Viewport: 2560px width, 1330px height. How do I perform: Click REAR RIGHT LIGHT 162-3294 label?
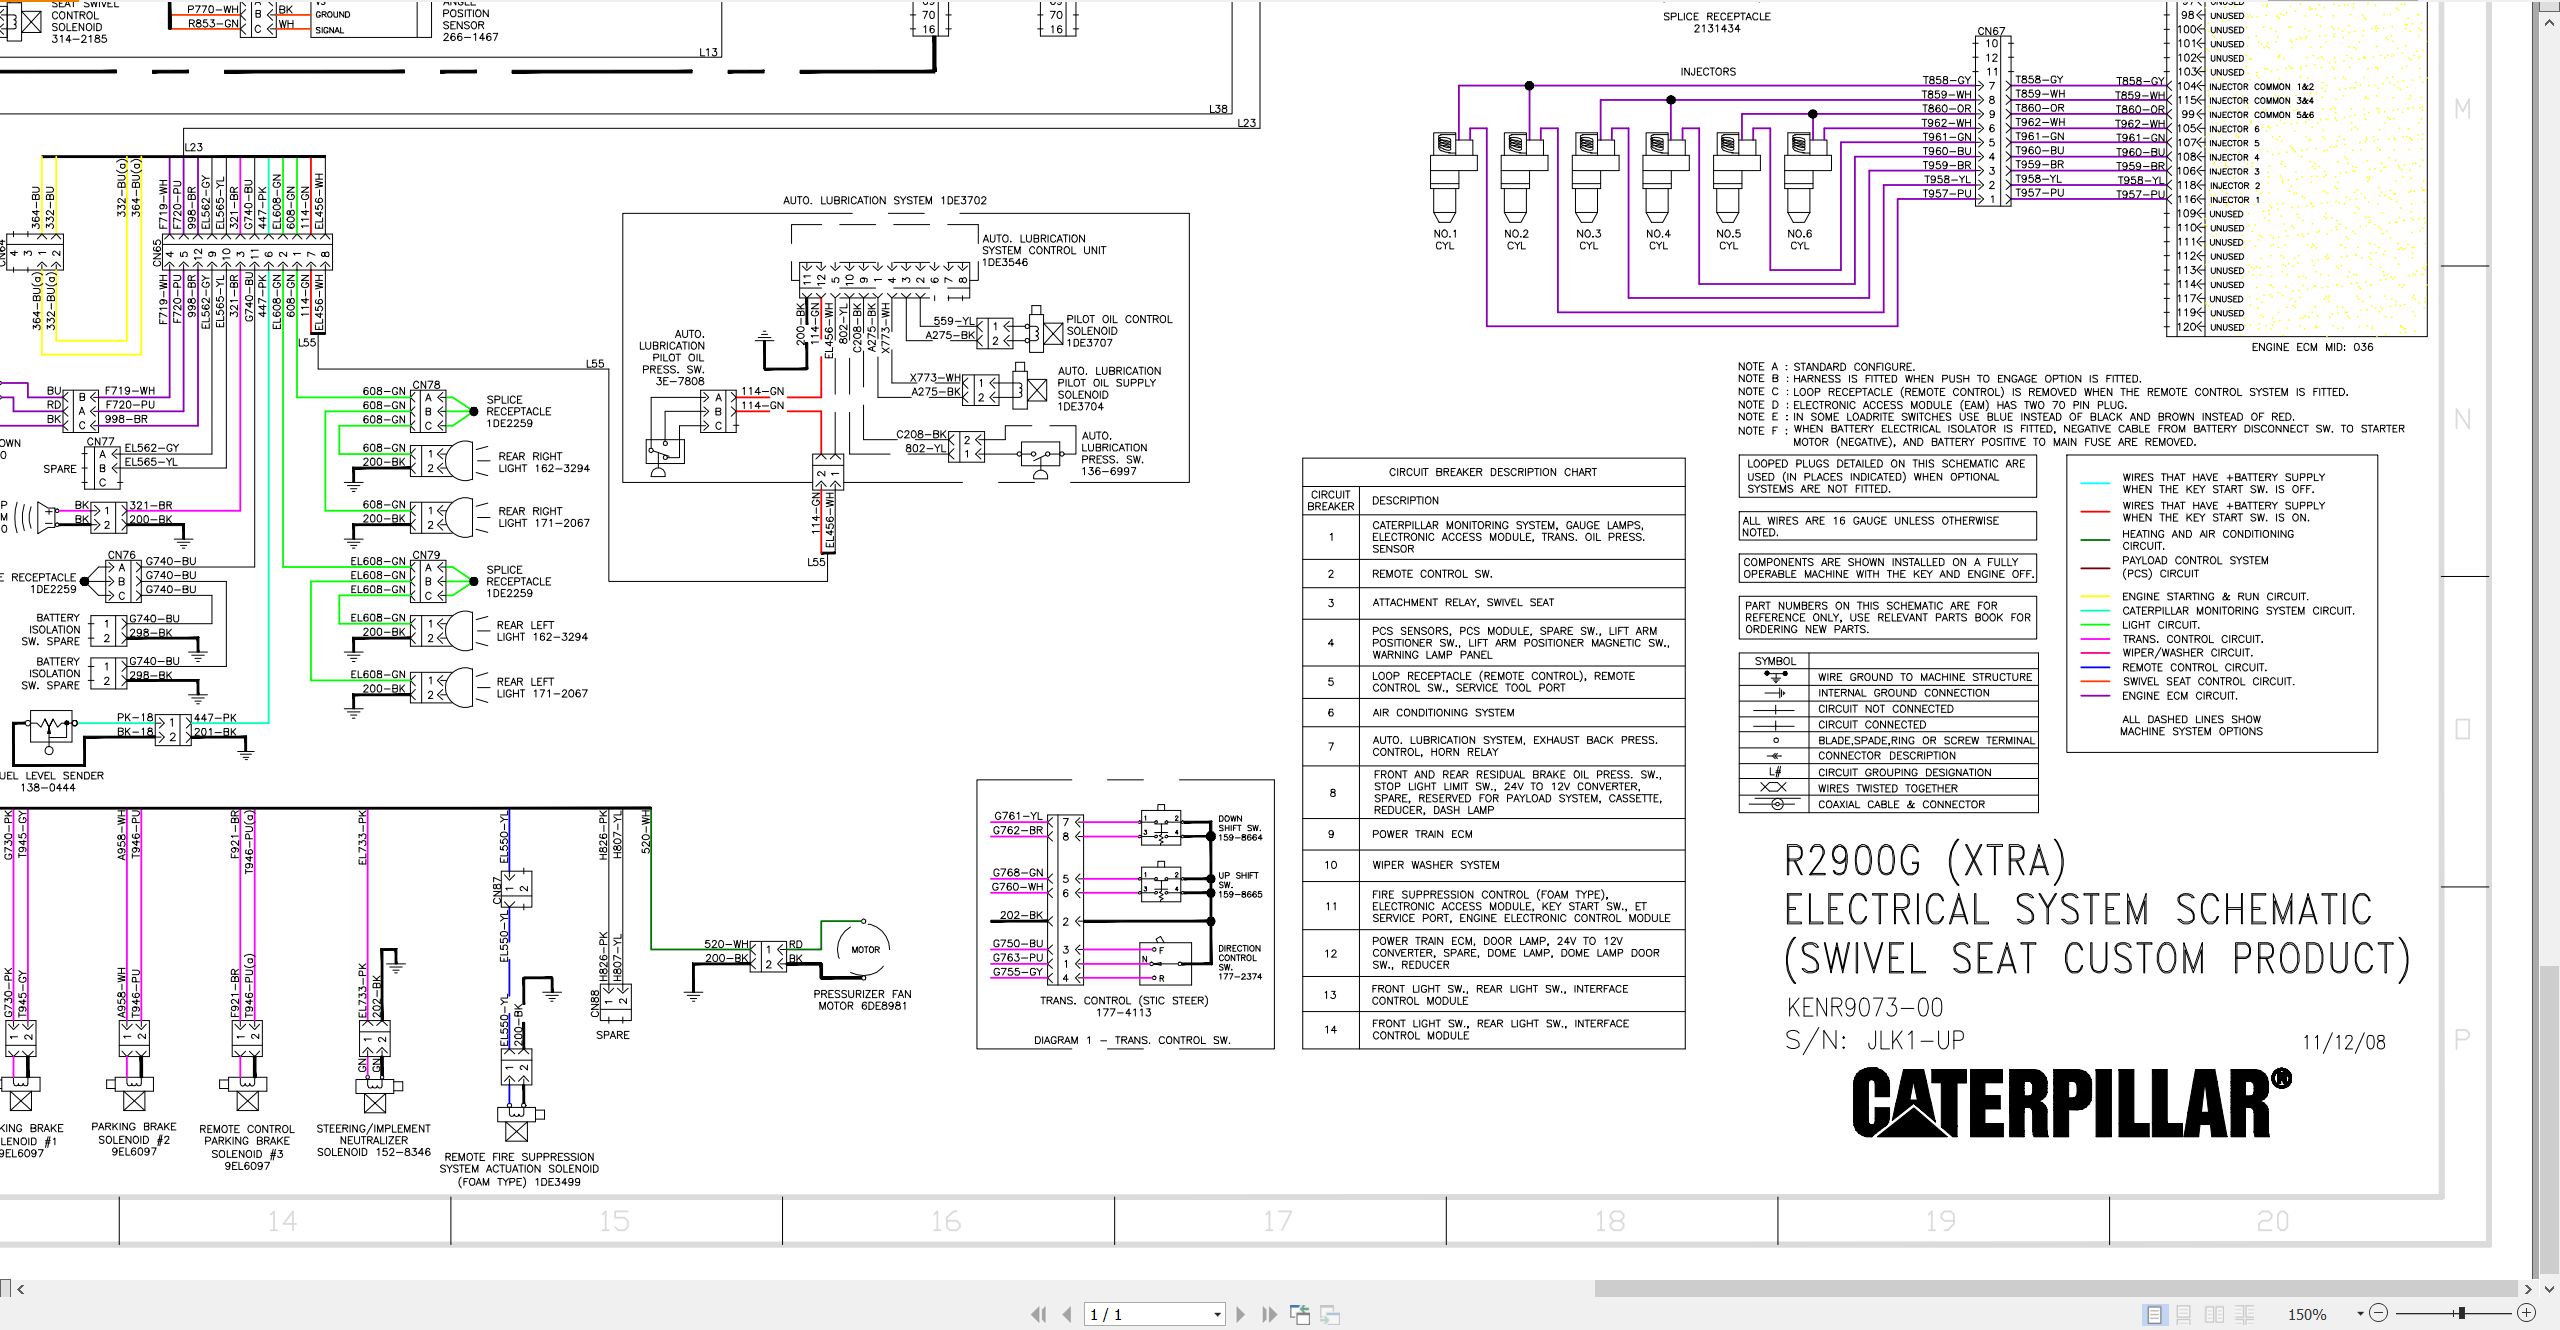pyautogui.click(x=543, y=462)
